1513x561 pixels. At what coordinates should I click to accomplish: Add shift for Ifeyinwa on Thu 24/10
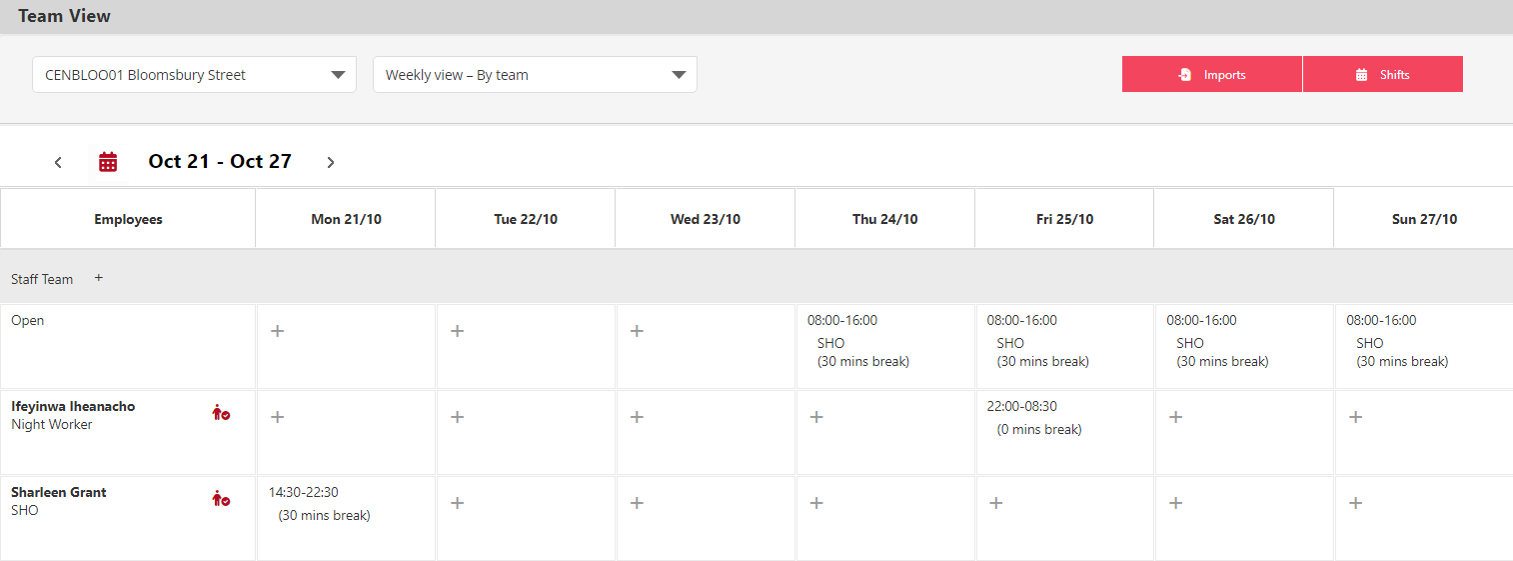click(x=816, y=417)
